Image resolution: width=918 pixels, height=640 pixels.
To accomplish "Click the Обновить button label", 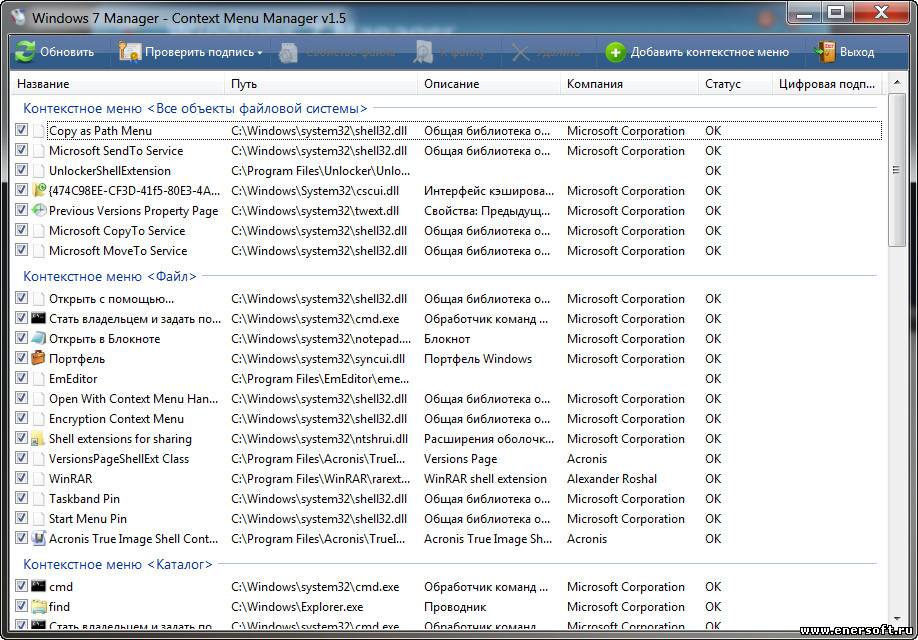I will [x=67, y=52].
